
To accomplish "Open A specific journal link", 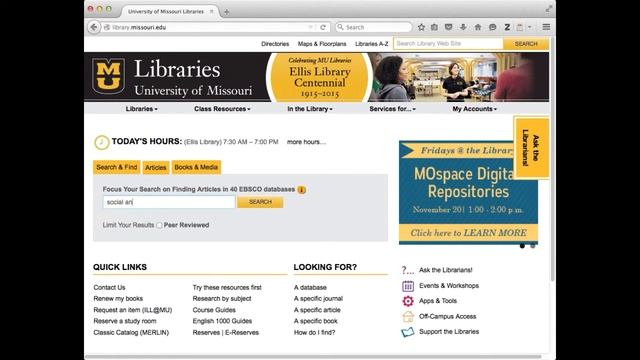I will [318, 299].
